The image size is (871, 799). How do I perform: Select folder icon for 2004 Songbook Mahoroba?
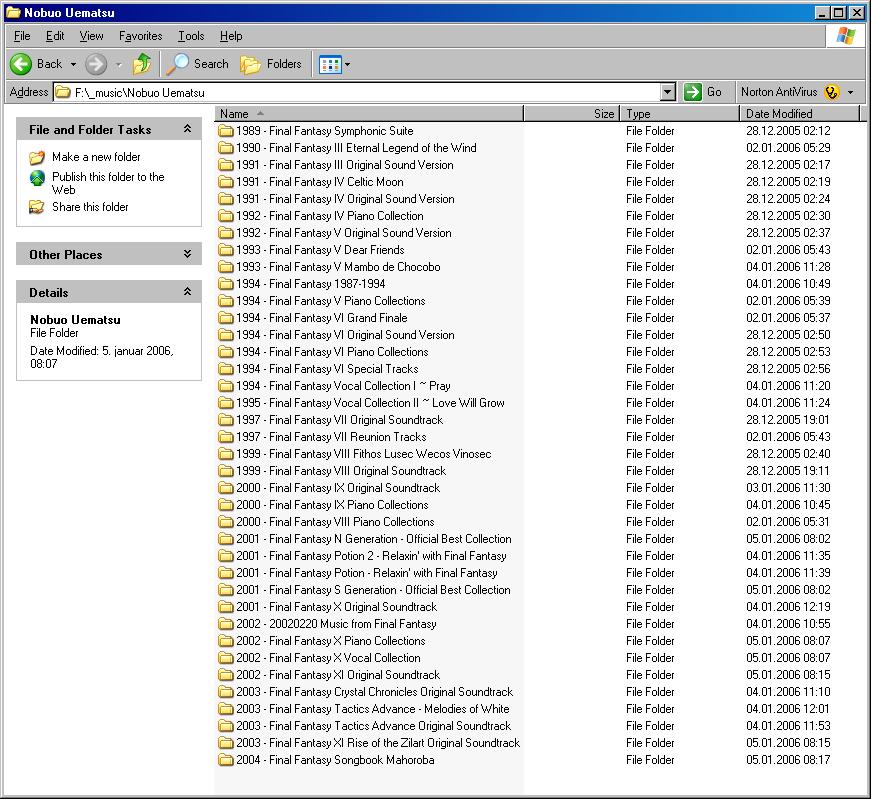(x=226, y=760)
